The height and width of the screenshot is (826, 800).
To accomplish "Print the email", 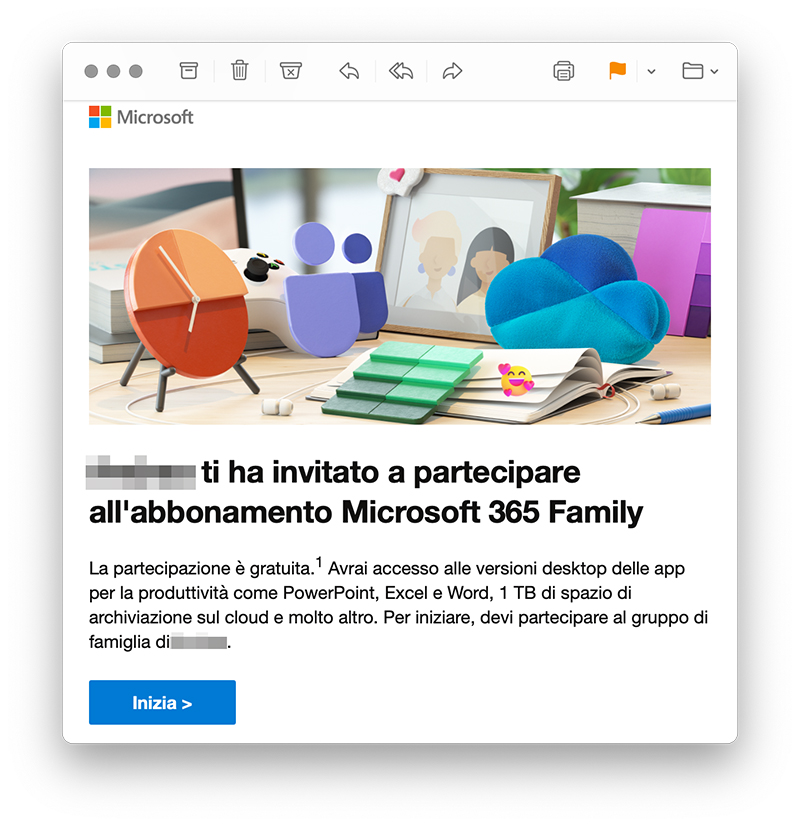I will pos(563,71).
